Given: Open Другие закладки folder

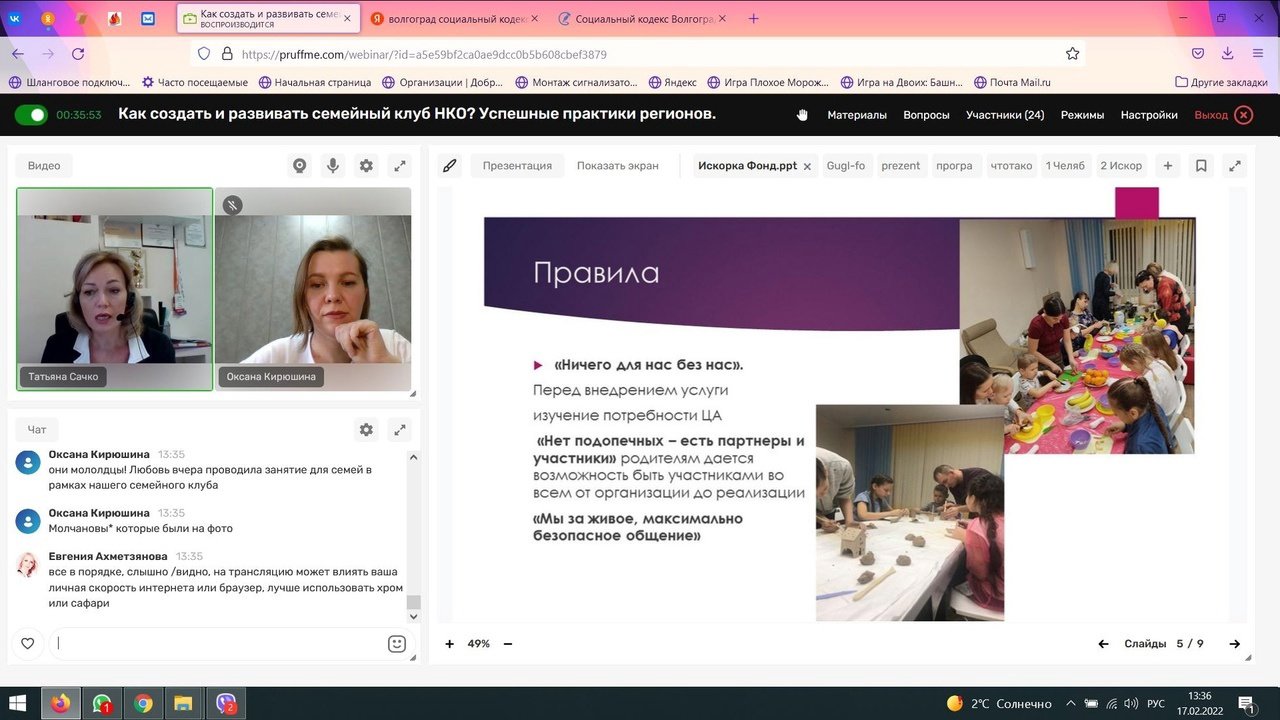Looking at the screenshot, I should click(x=1222, y=82).
